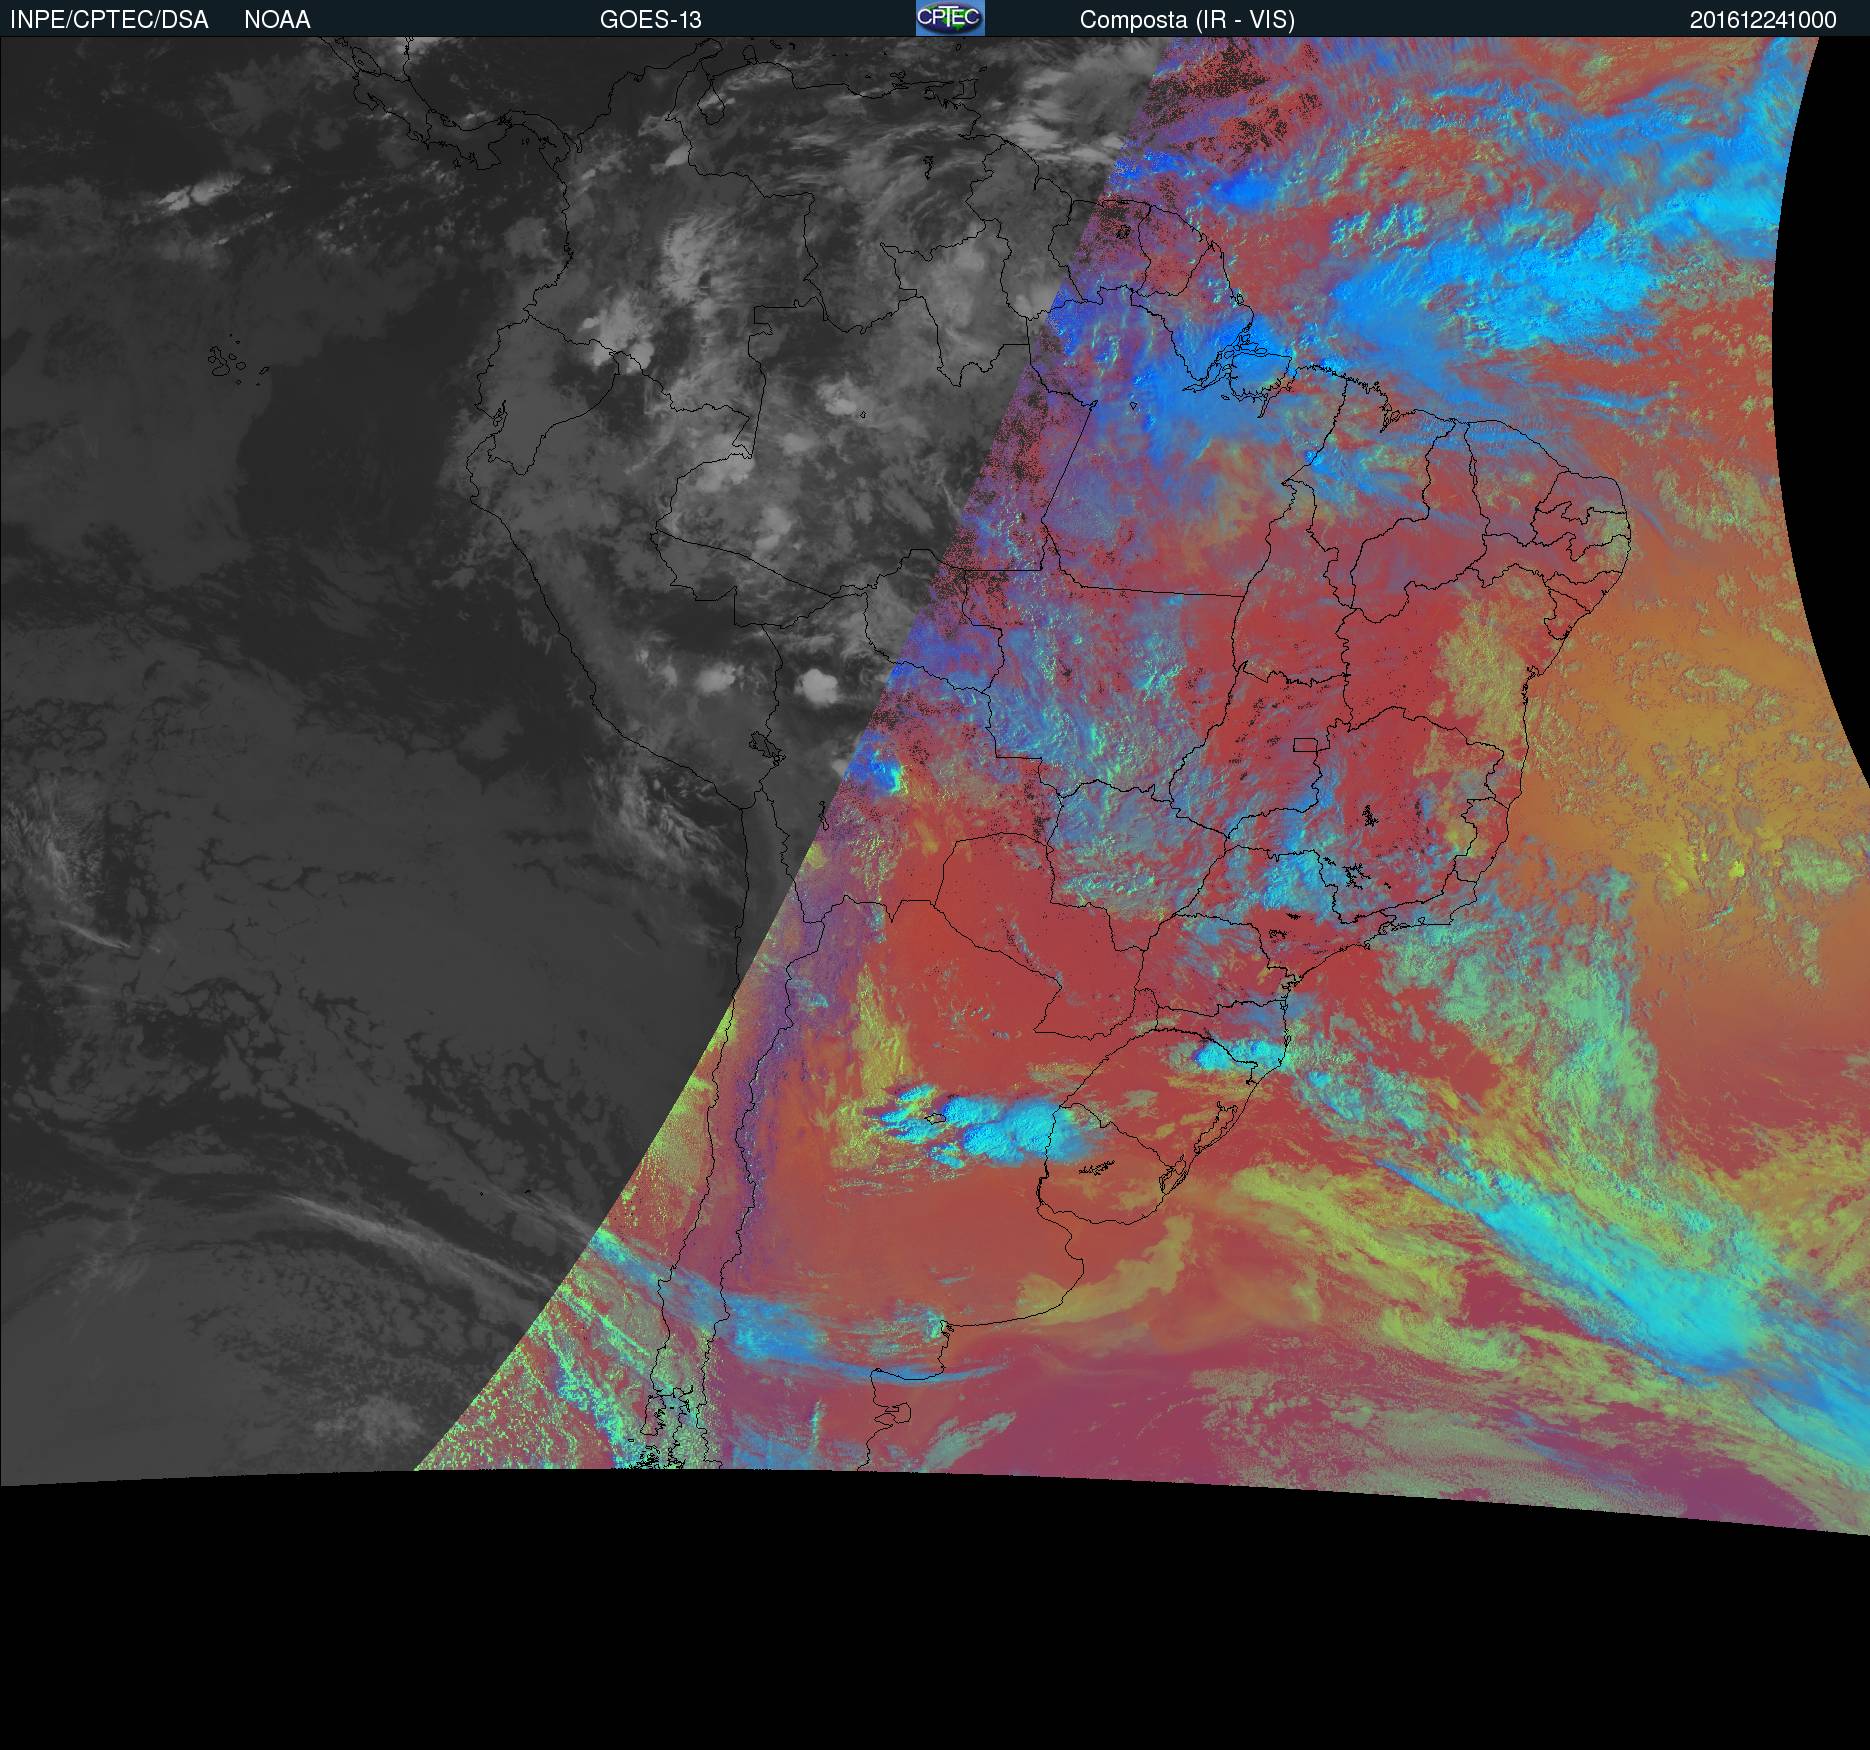Image resolution: width=1870 pixels, height=1750 pixels.
Task: Click the GOES-13 satellite name
Action: click(650, 20)
